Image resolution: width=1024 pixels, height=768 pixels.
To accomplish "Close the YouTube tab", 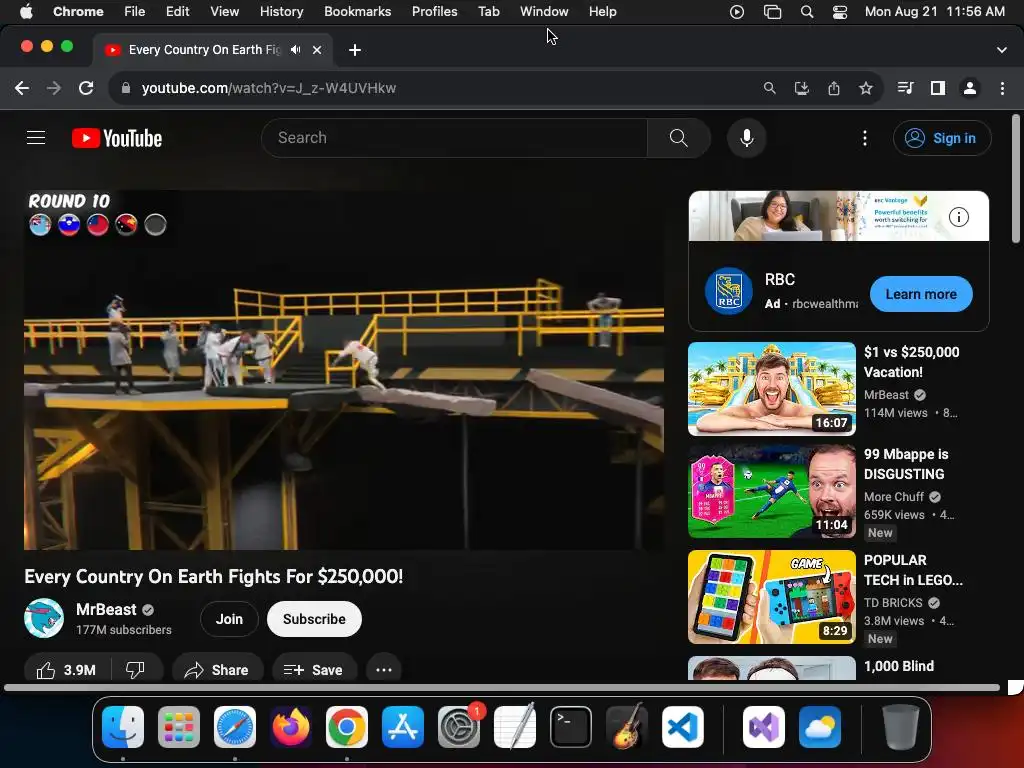I will (317, 50).
